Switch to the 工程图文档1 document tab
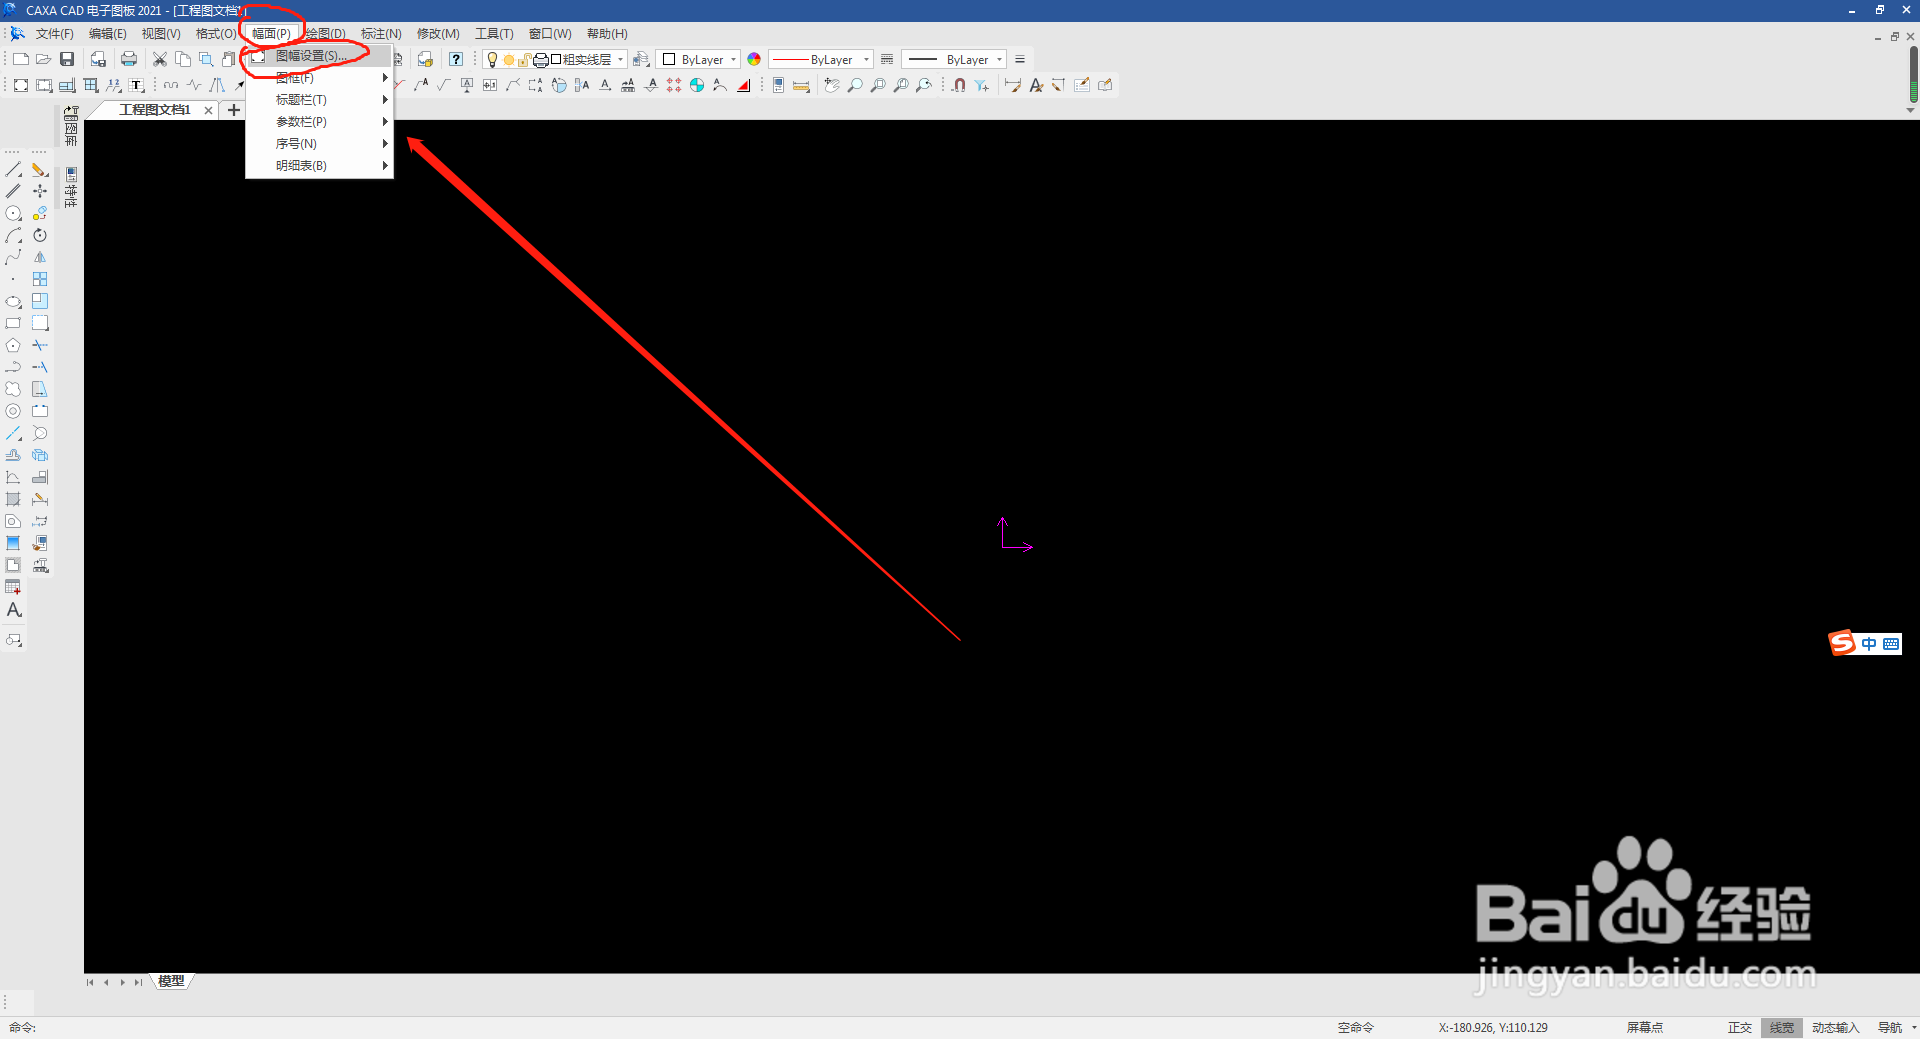 (x=154, y=110)
